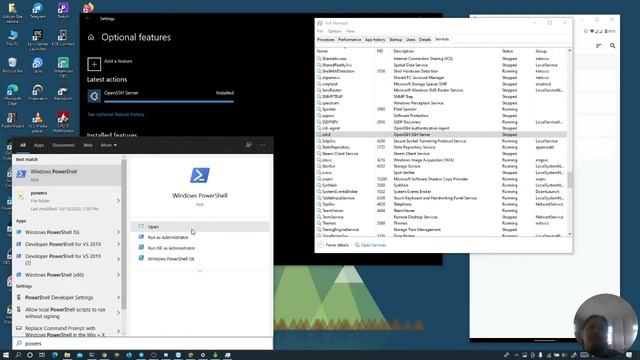Click Open action for Windows PowerShell
This screenshot has width=640, height=360.
(200, 227)
